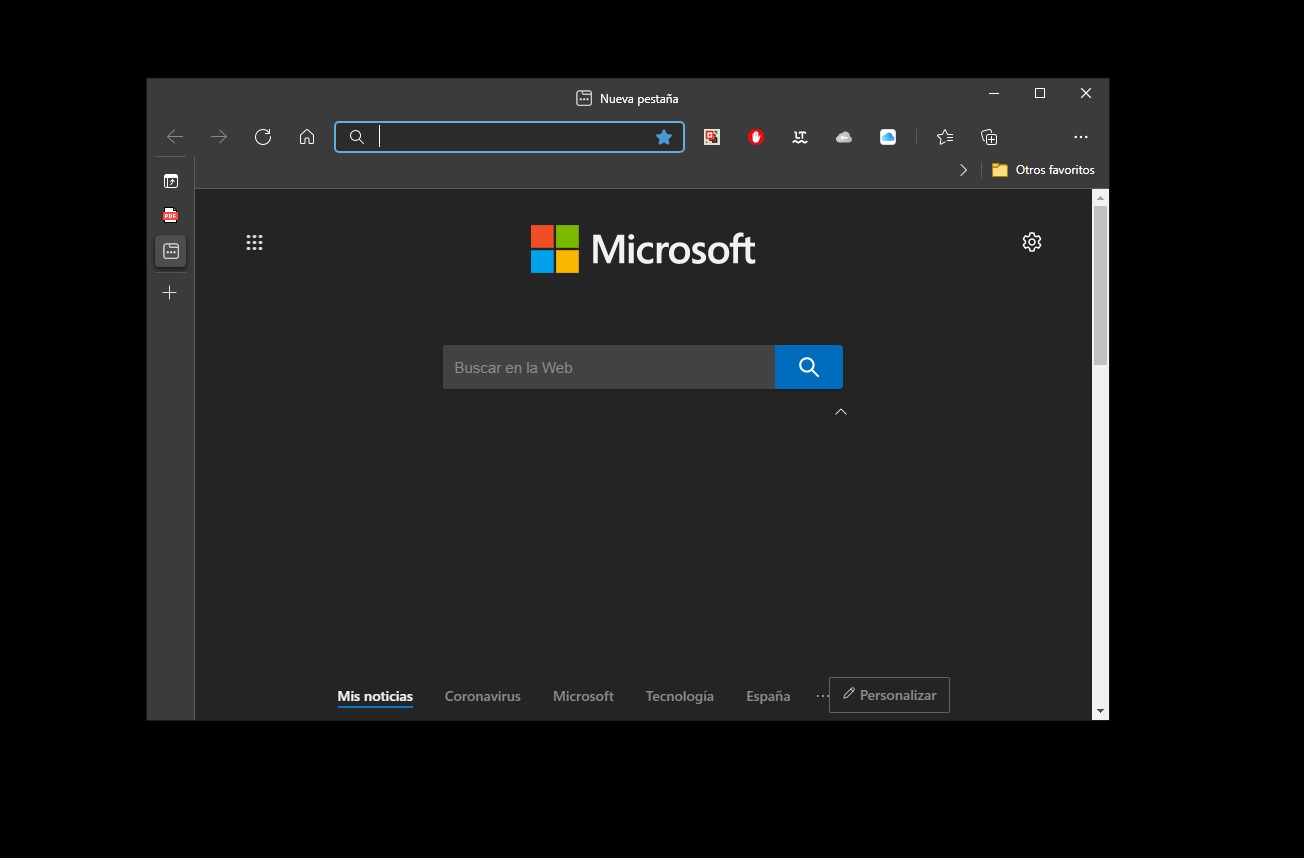Screen dimensions: 1304x858
Task: Select the active Nueva pestaña vertical tab
Action: tap(171, 251)
